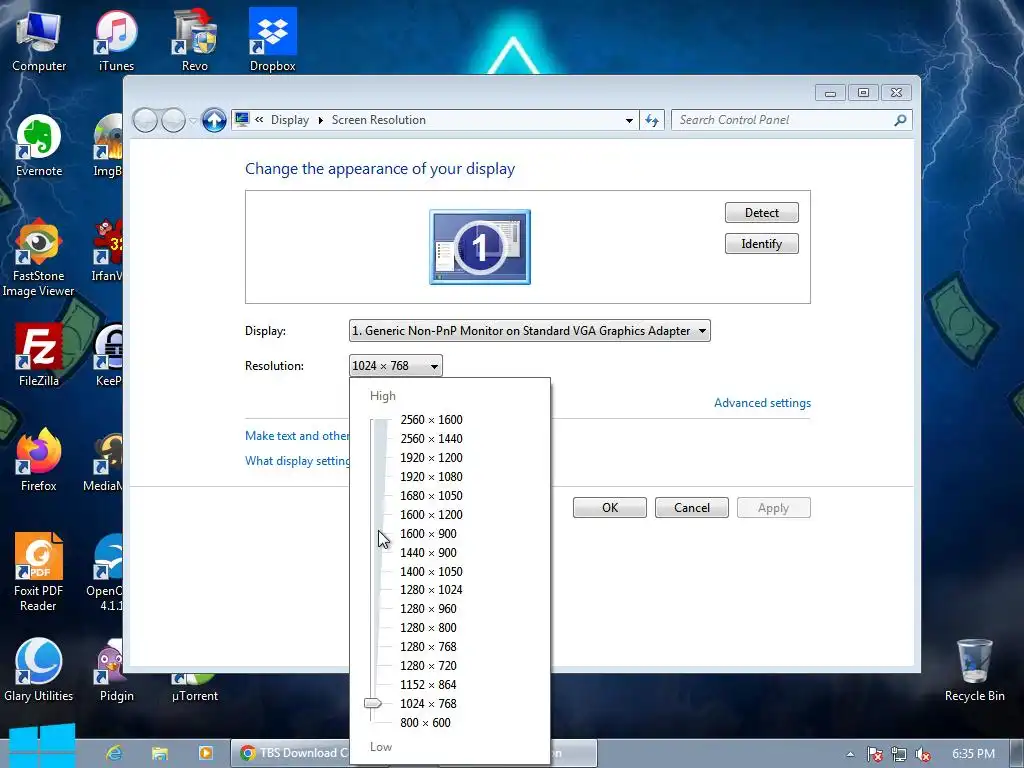Show hidden tray icons arrow
The height and width of the screenshot is (768, 1024).
pos(850,754)
